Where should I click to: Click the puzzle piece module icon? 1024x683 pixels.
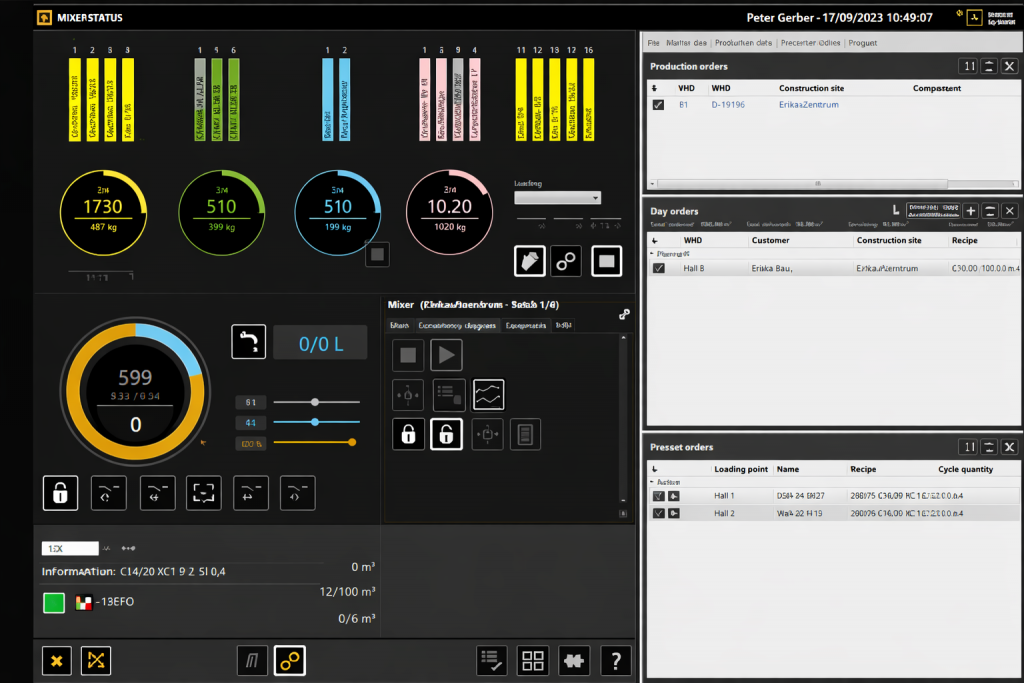click(x=574, y=660)
